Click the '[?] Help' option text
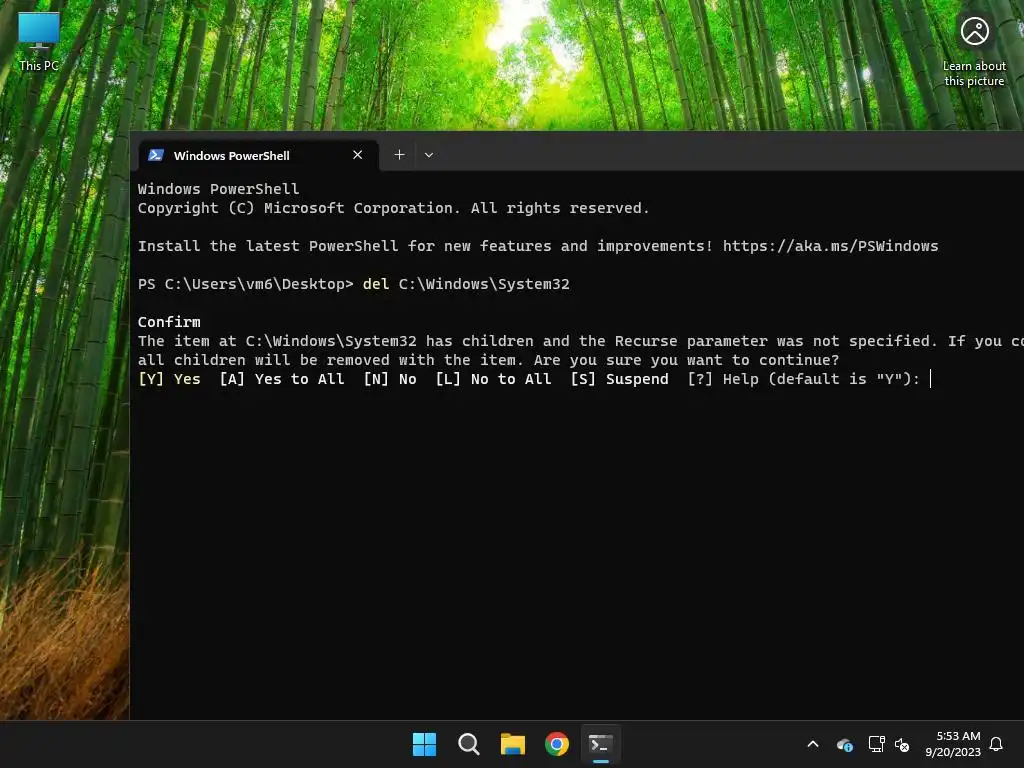The height and width of the screenshot is (768, 1024). [723, 379]
